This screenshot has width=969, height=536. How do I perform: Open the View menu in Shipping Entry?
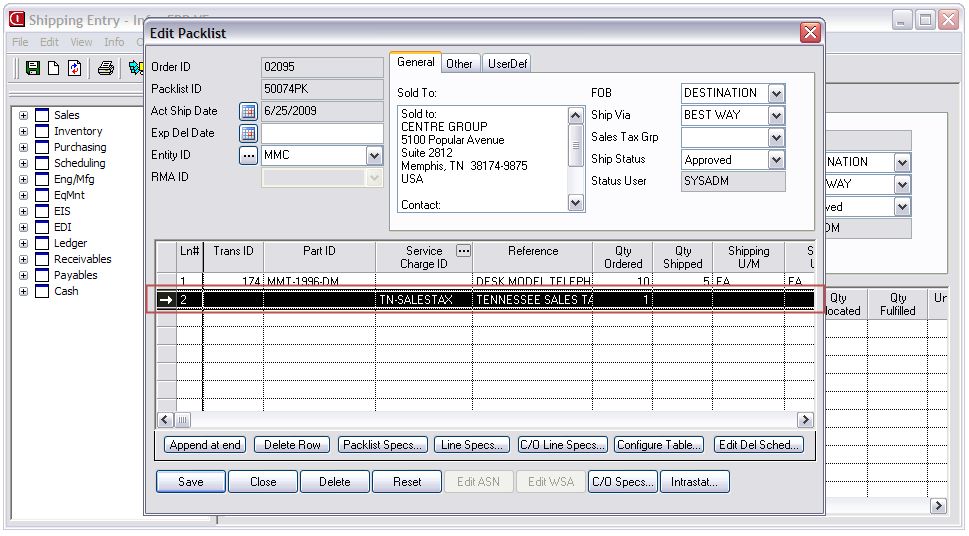pos(81,42)
